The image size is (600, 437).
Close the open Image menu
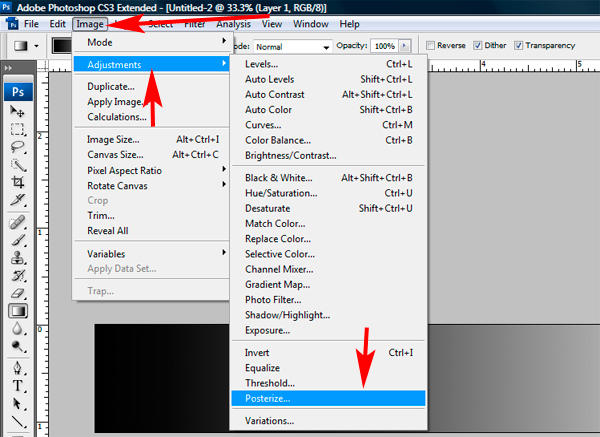coord(90,24)
